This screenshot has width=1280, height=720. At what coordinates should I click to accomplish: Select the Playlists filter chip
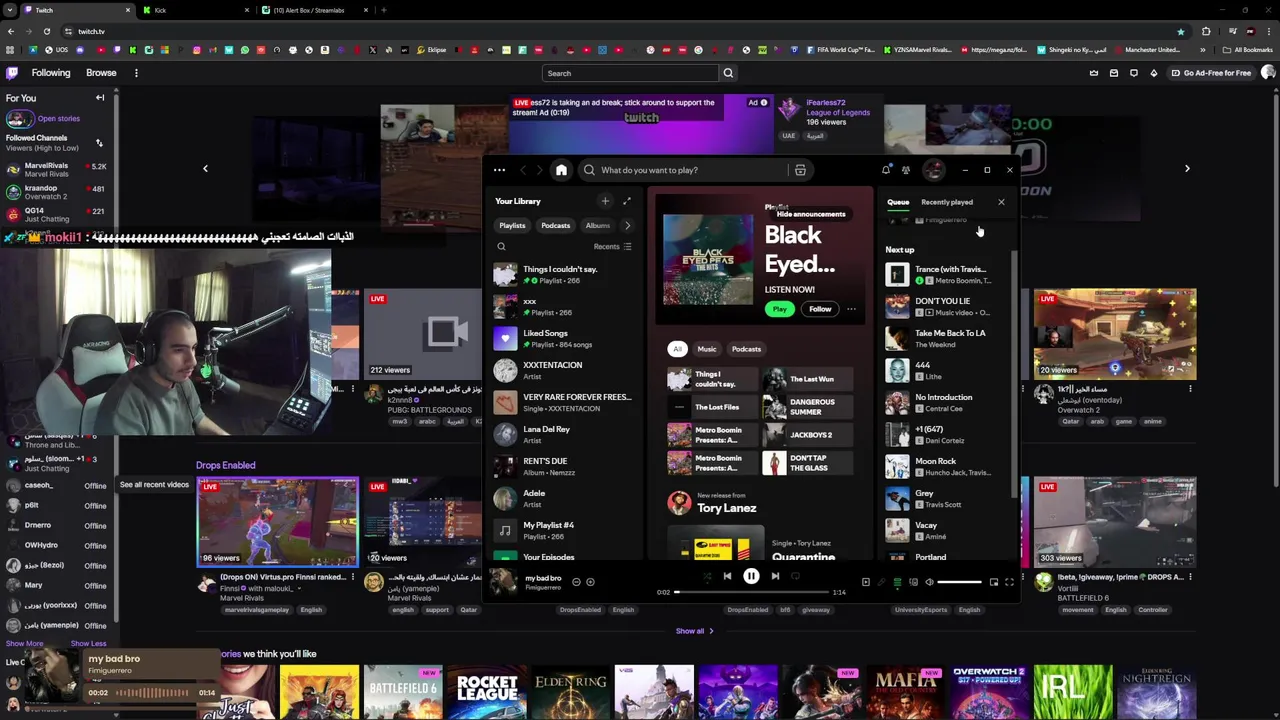tap(512, 226)
